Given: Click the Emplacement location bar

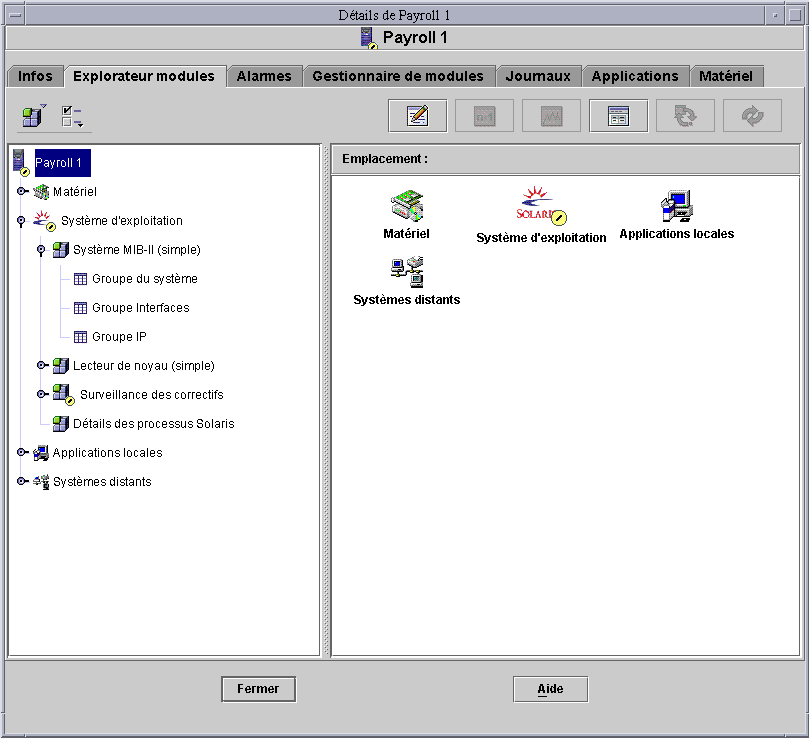Looking at the screenshot, I should click(565, 159).
